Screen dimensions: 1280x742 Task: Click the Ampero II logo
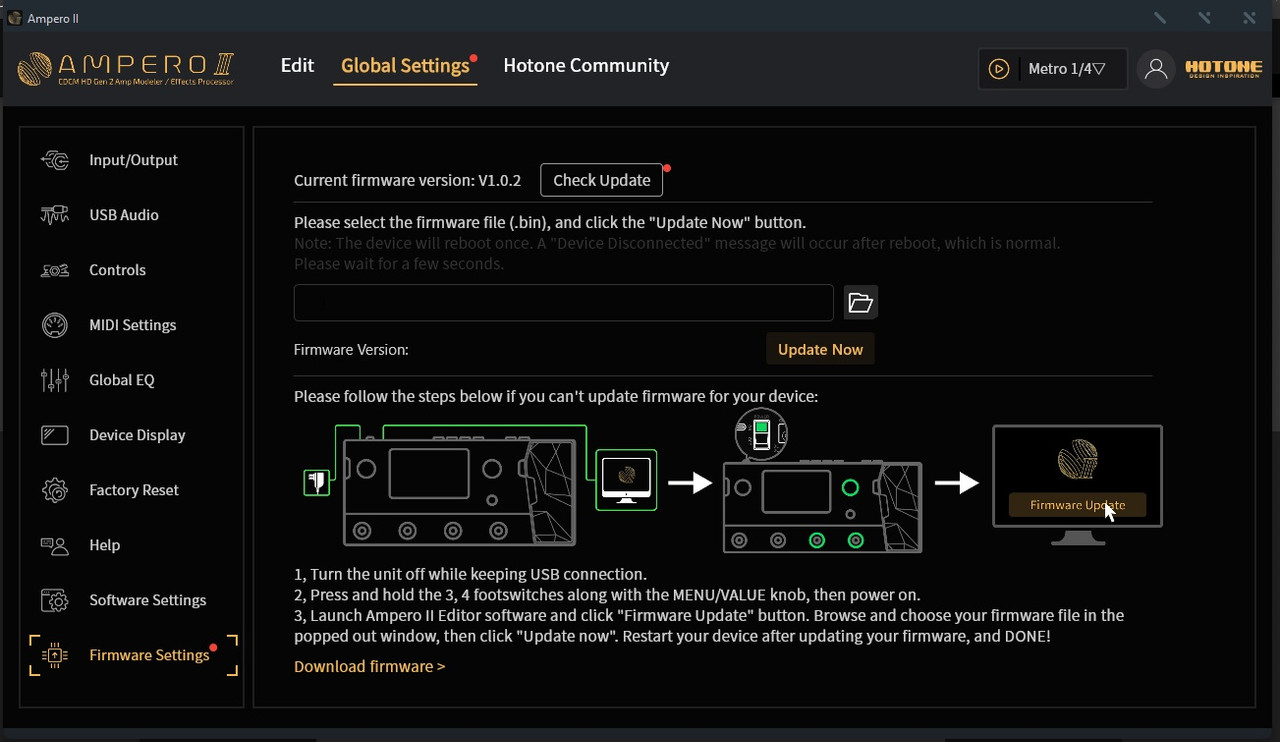[126, 68]
